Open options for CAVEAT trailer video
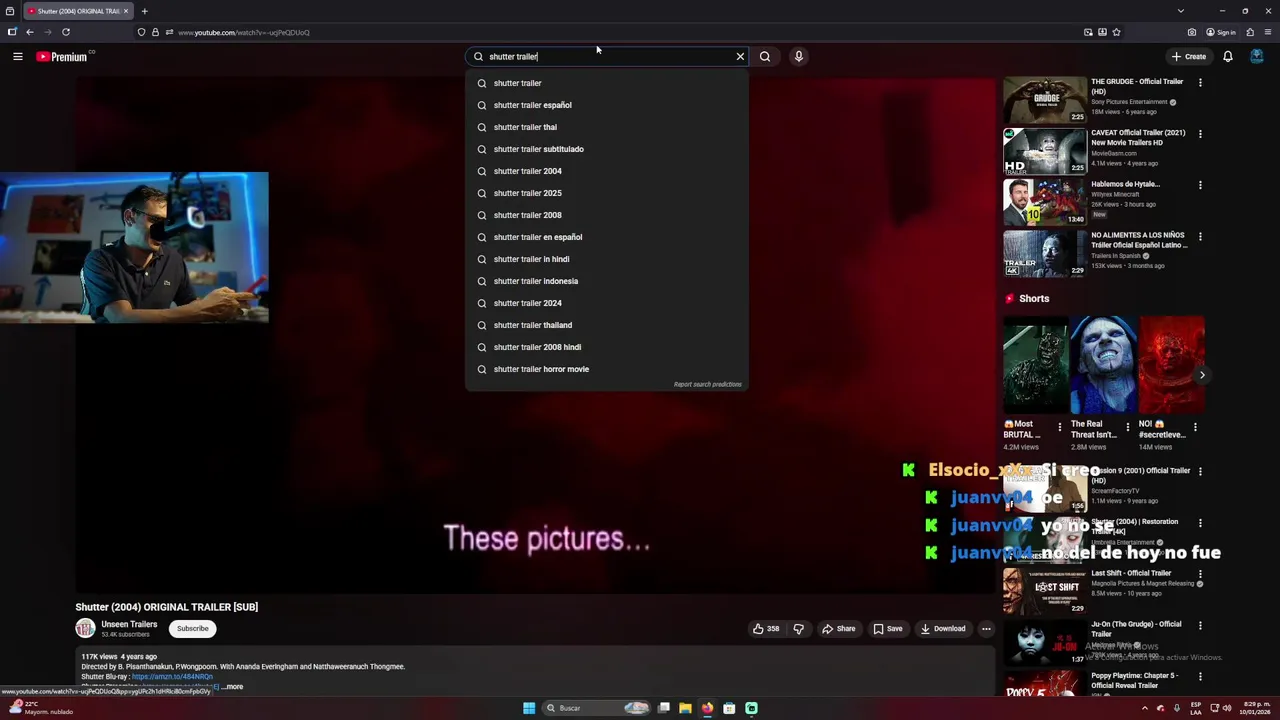Image resolution: width=1280 pixels, height=720 pixels. pos(1200,134)
